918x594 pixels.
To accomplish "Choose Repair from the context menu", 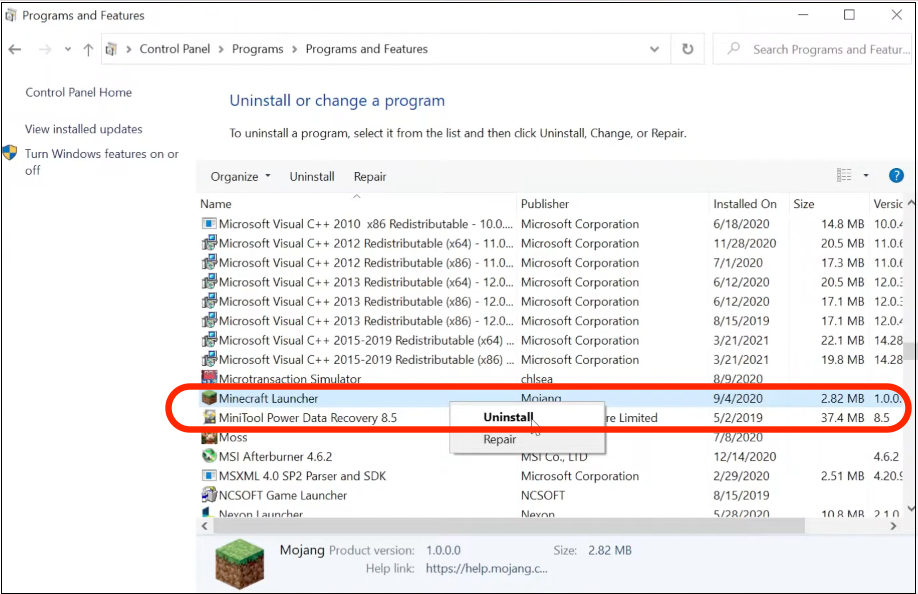I will tap(500, 440).
